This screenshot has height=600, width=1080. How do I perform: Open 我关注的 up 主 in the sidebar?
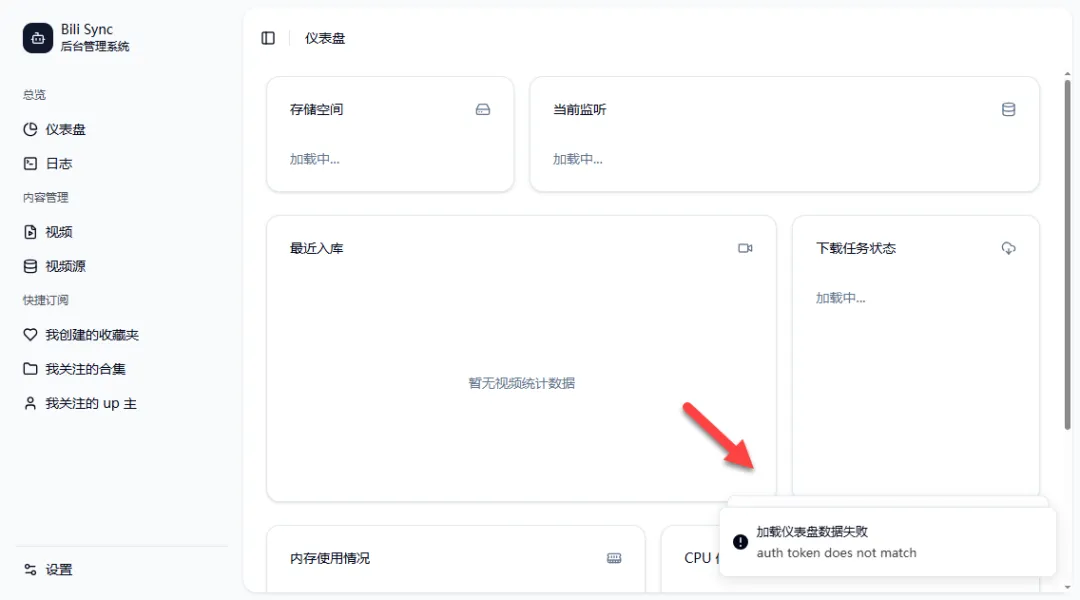(121, 403)
